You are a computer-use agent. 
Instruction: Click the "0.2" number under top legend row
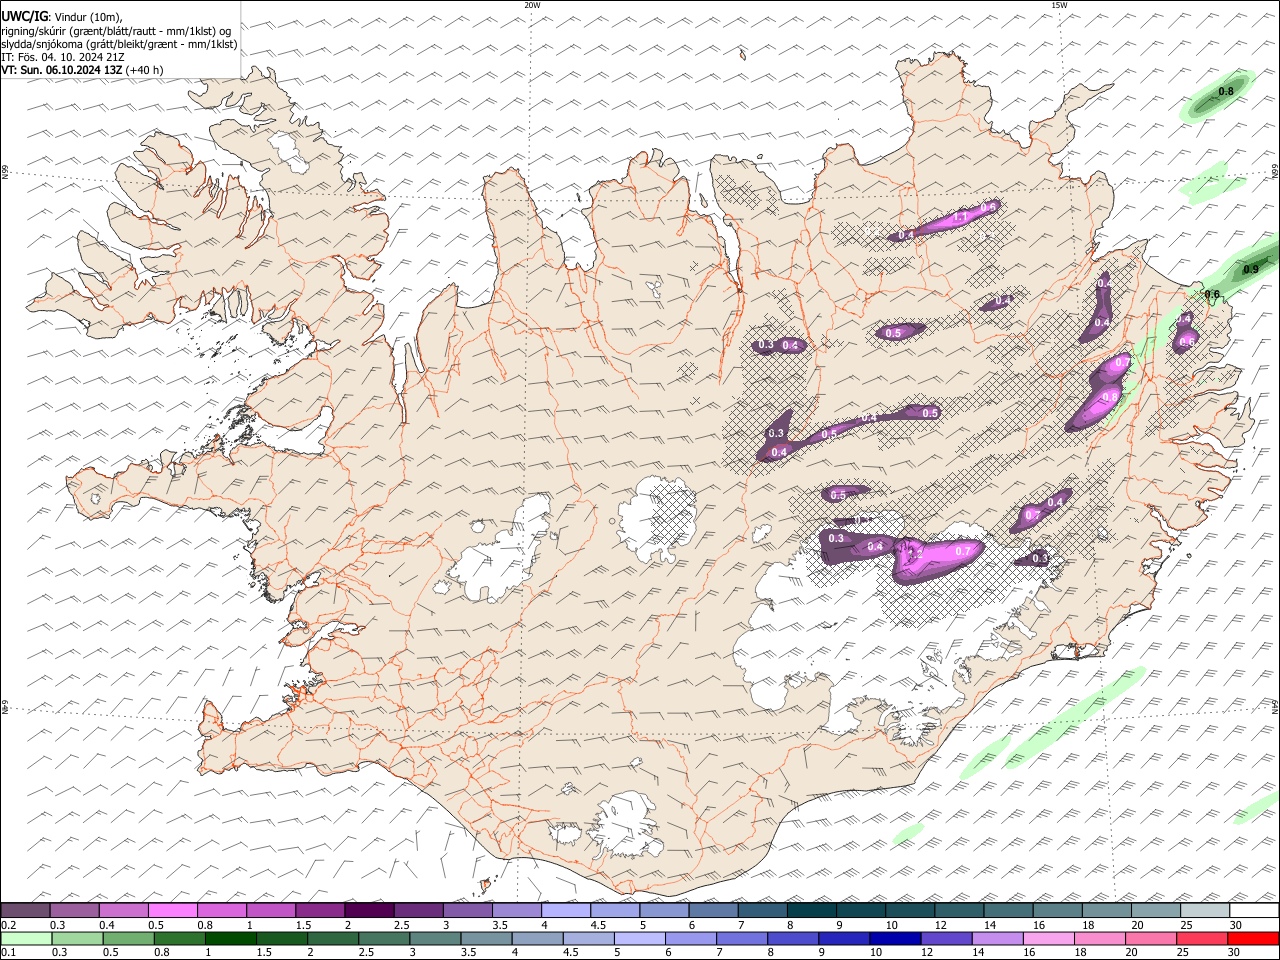(8, 925)
